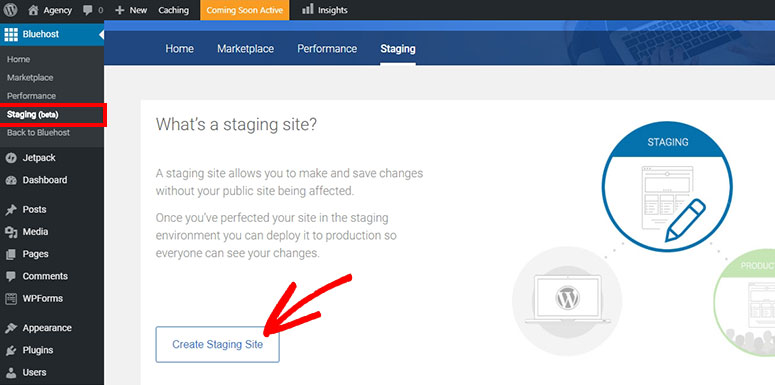Select the Staging tab

[x=398, y=48]
